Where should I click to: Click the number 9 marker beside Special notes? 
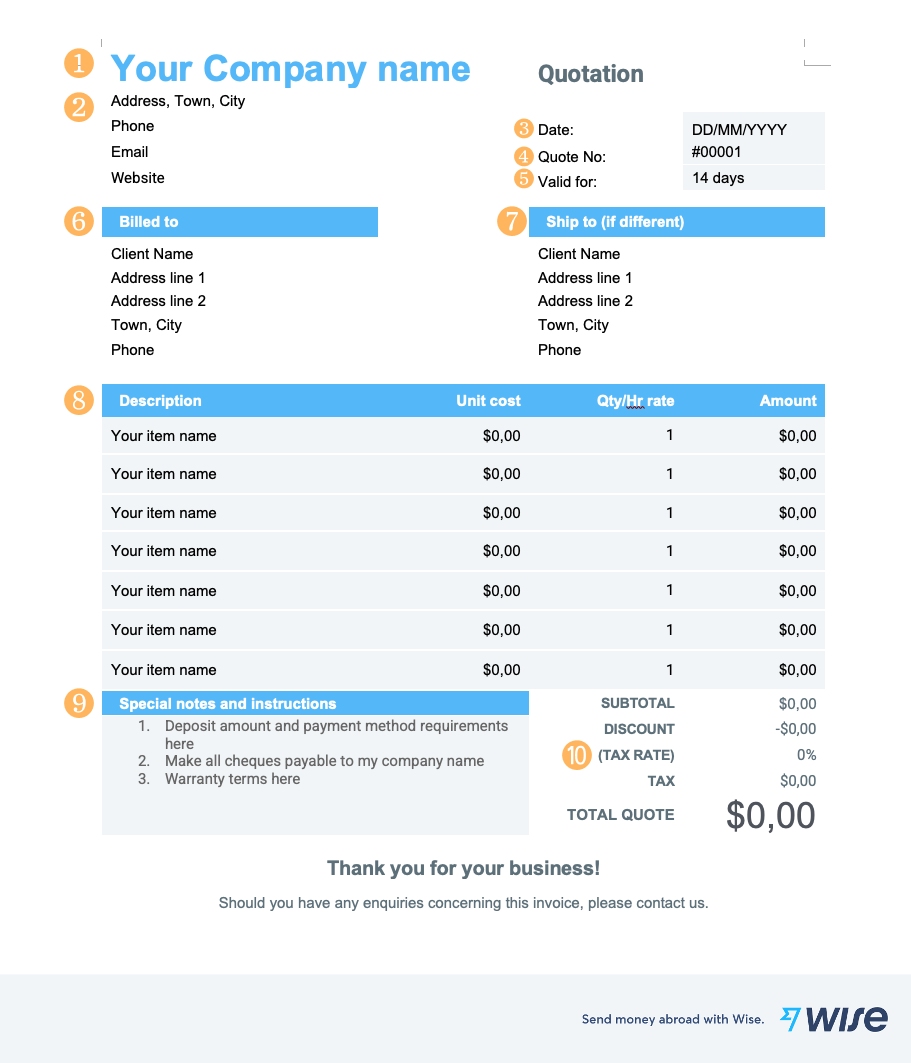tap(79, 703)
